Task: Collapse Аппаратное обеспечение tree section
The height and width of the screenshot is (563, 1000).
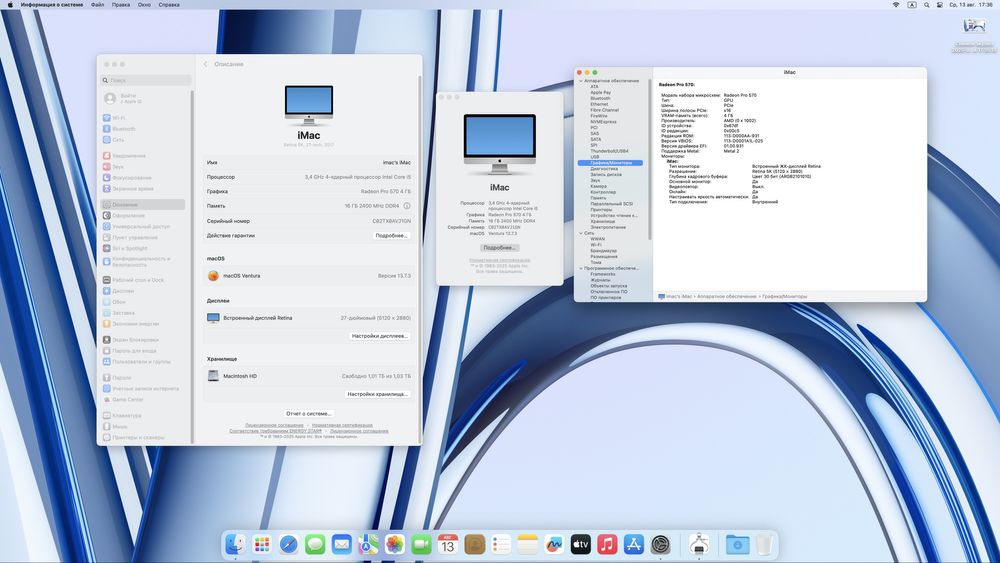Action: 580,81
